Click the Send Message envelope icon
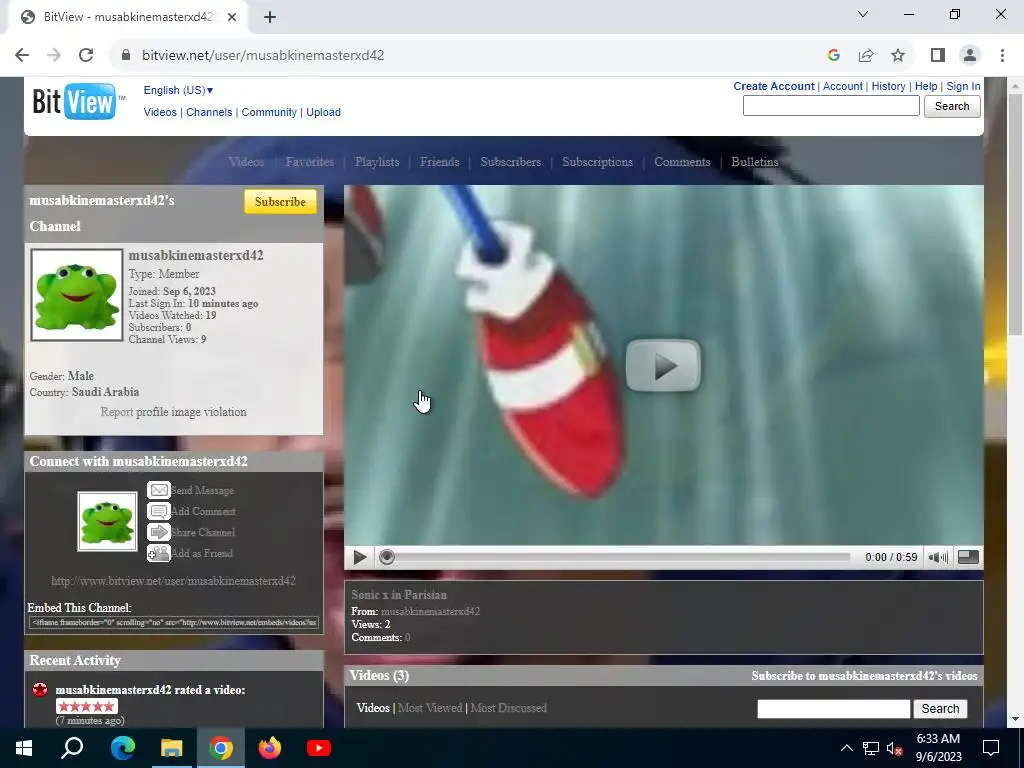The image size is (1024, 768). [159, 490]
